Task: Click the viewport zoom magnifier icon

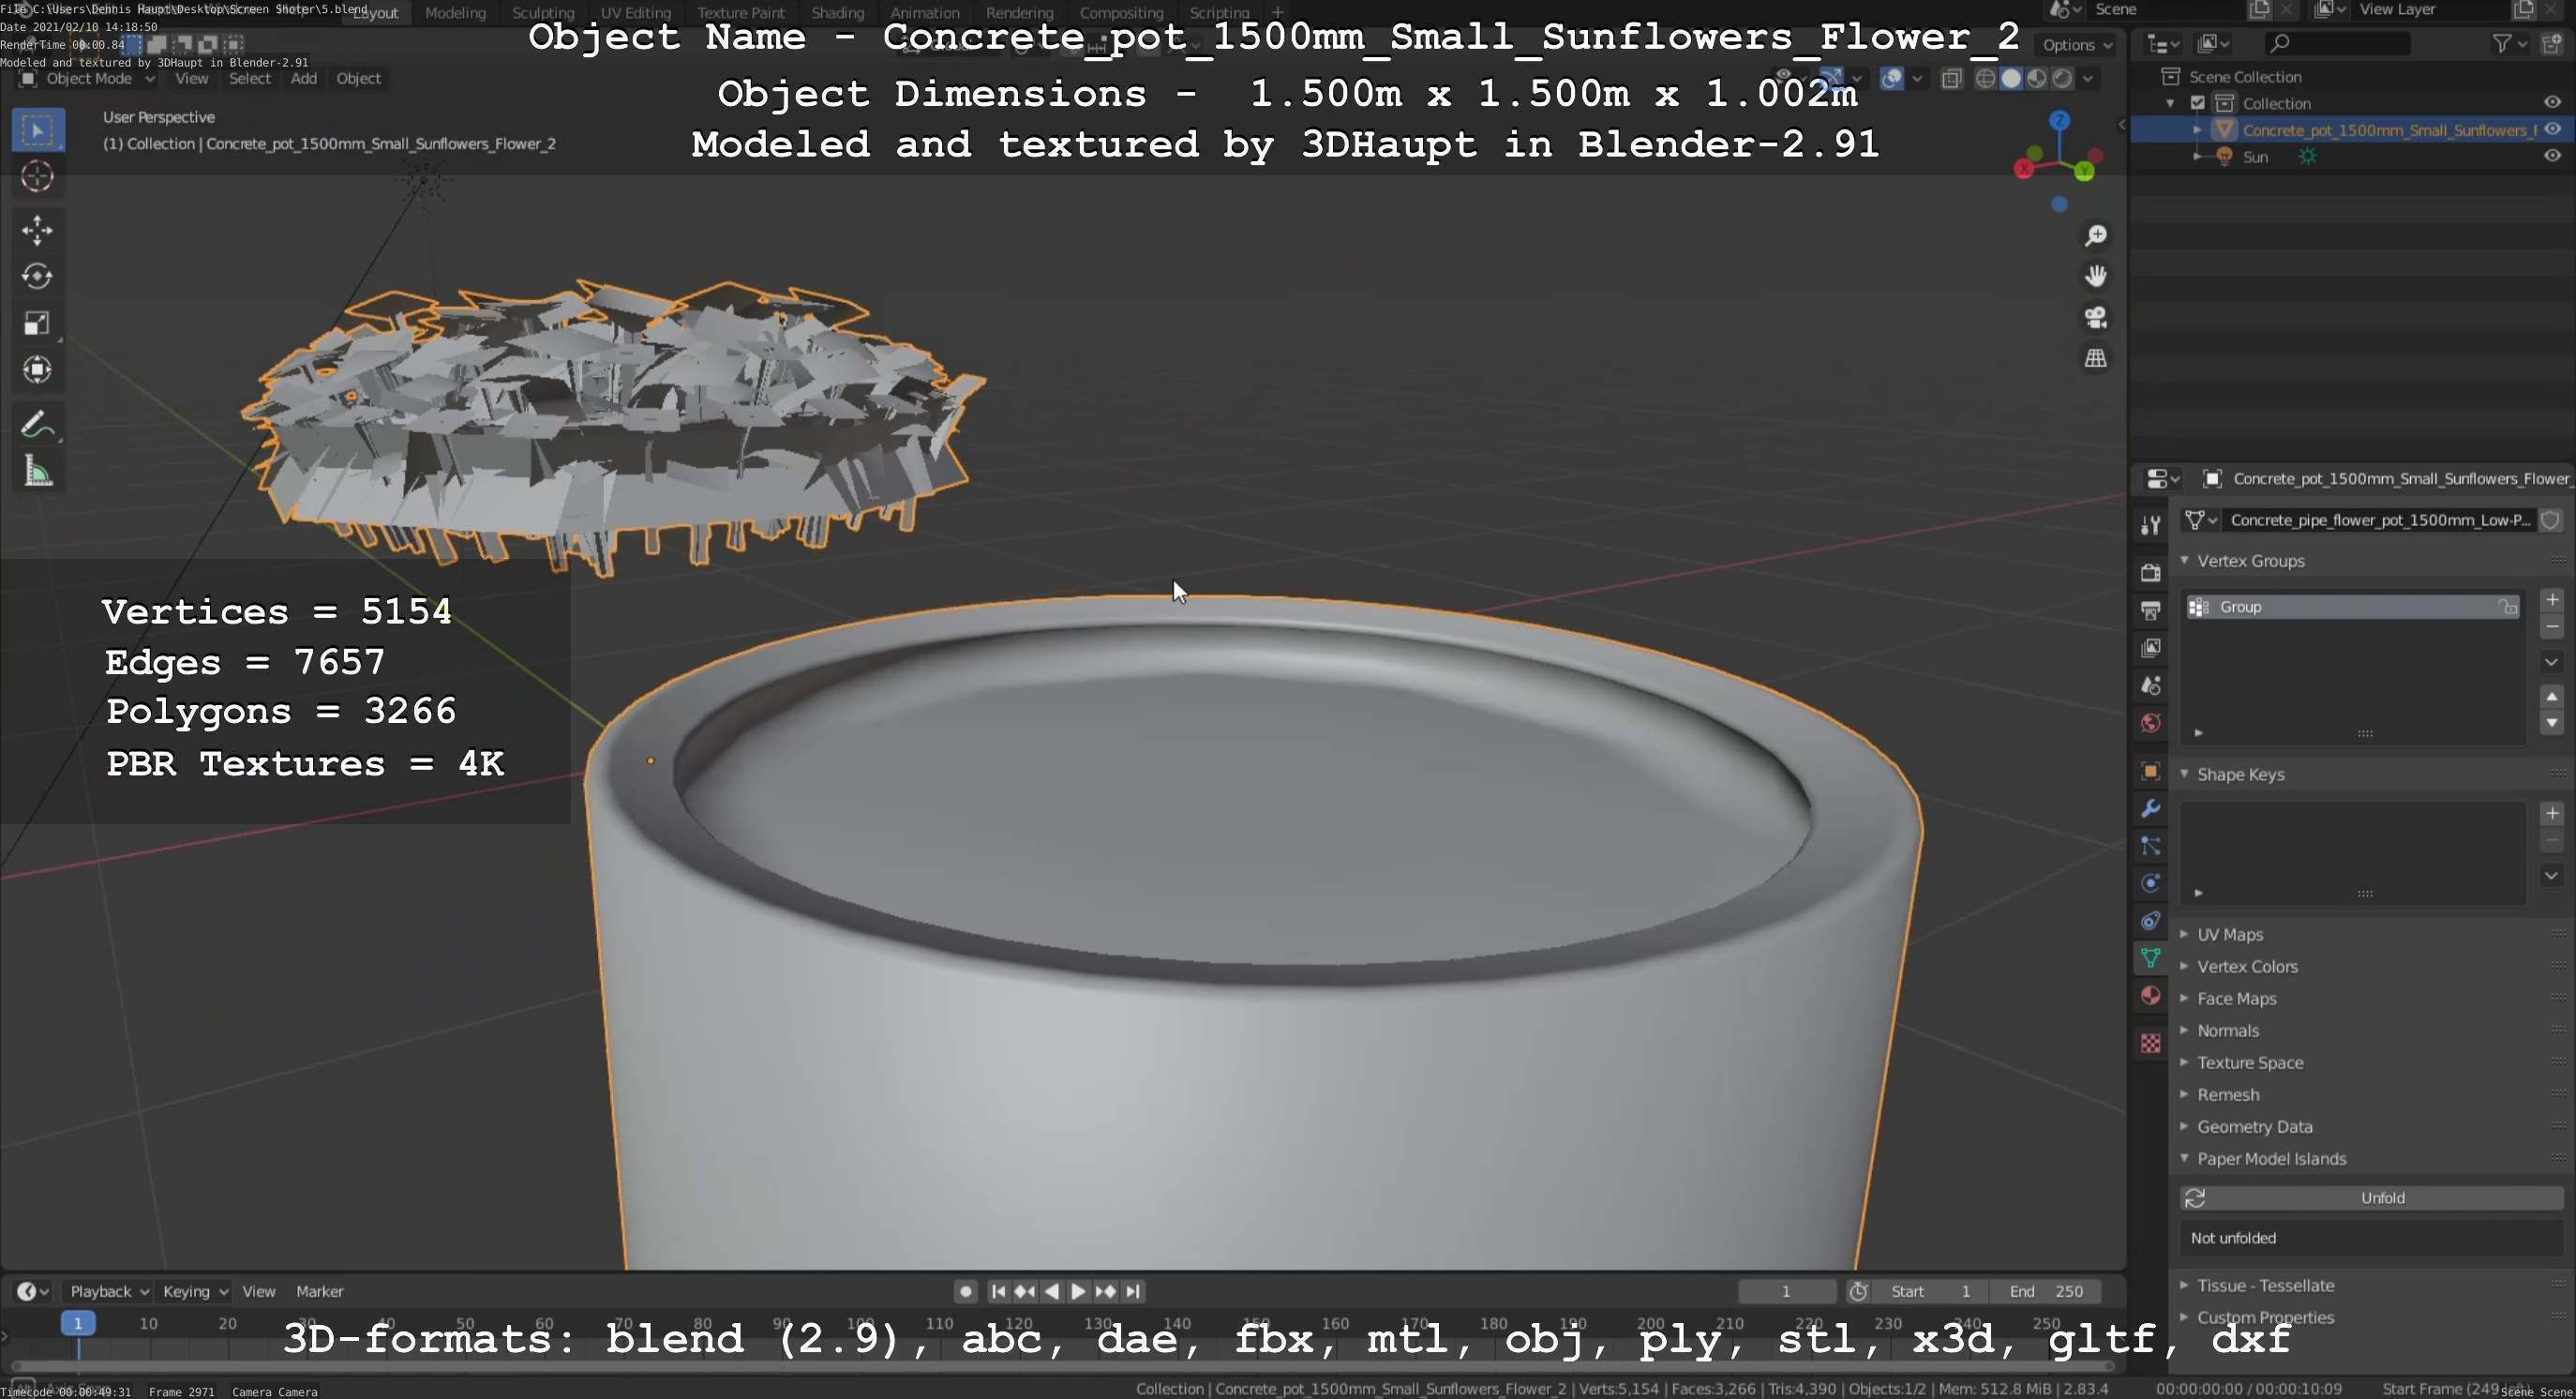Action: point(2095,235)
